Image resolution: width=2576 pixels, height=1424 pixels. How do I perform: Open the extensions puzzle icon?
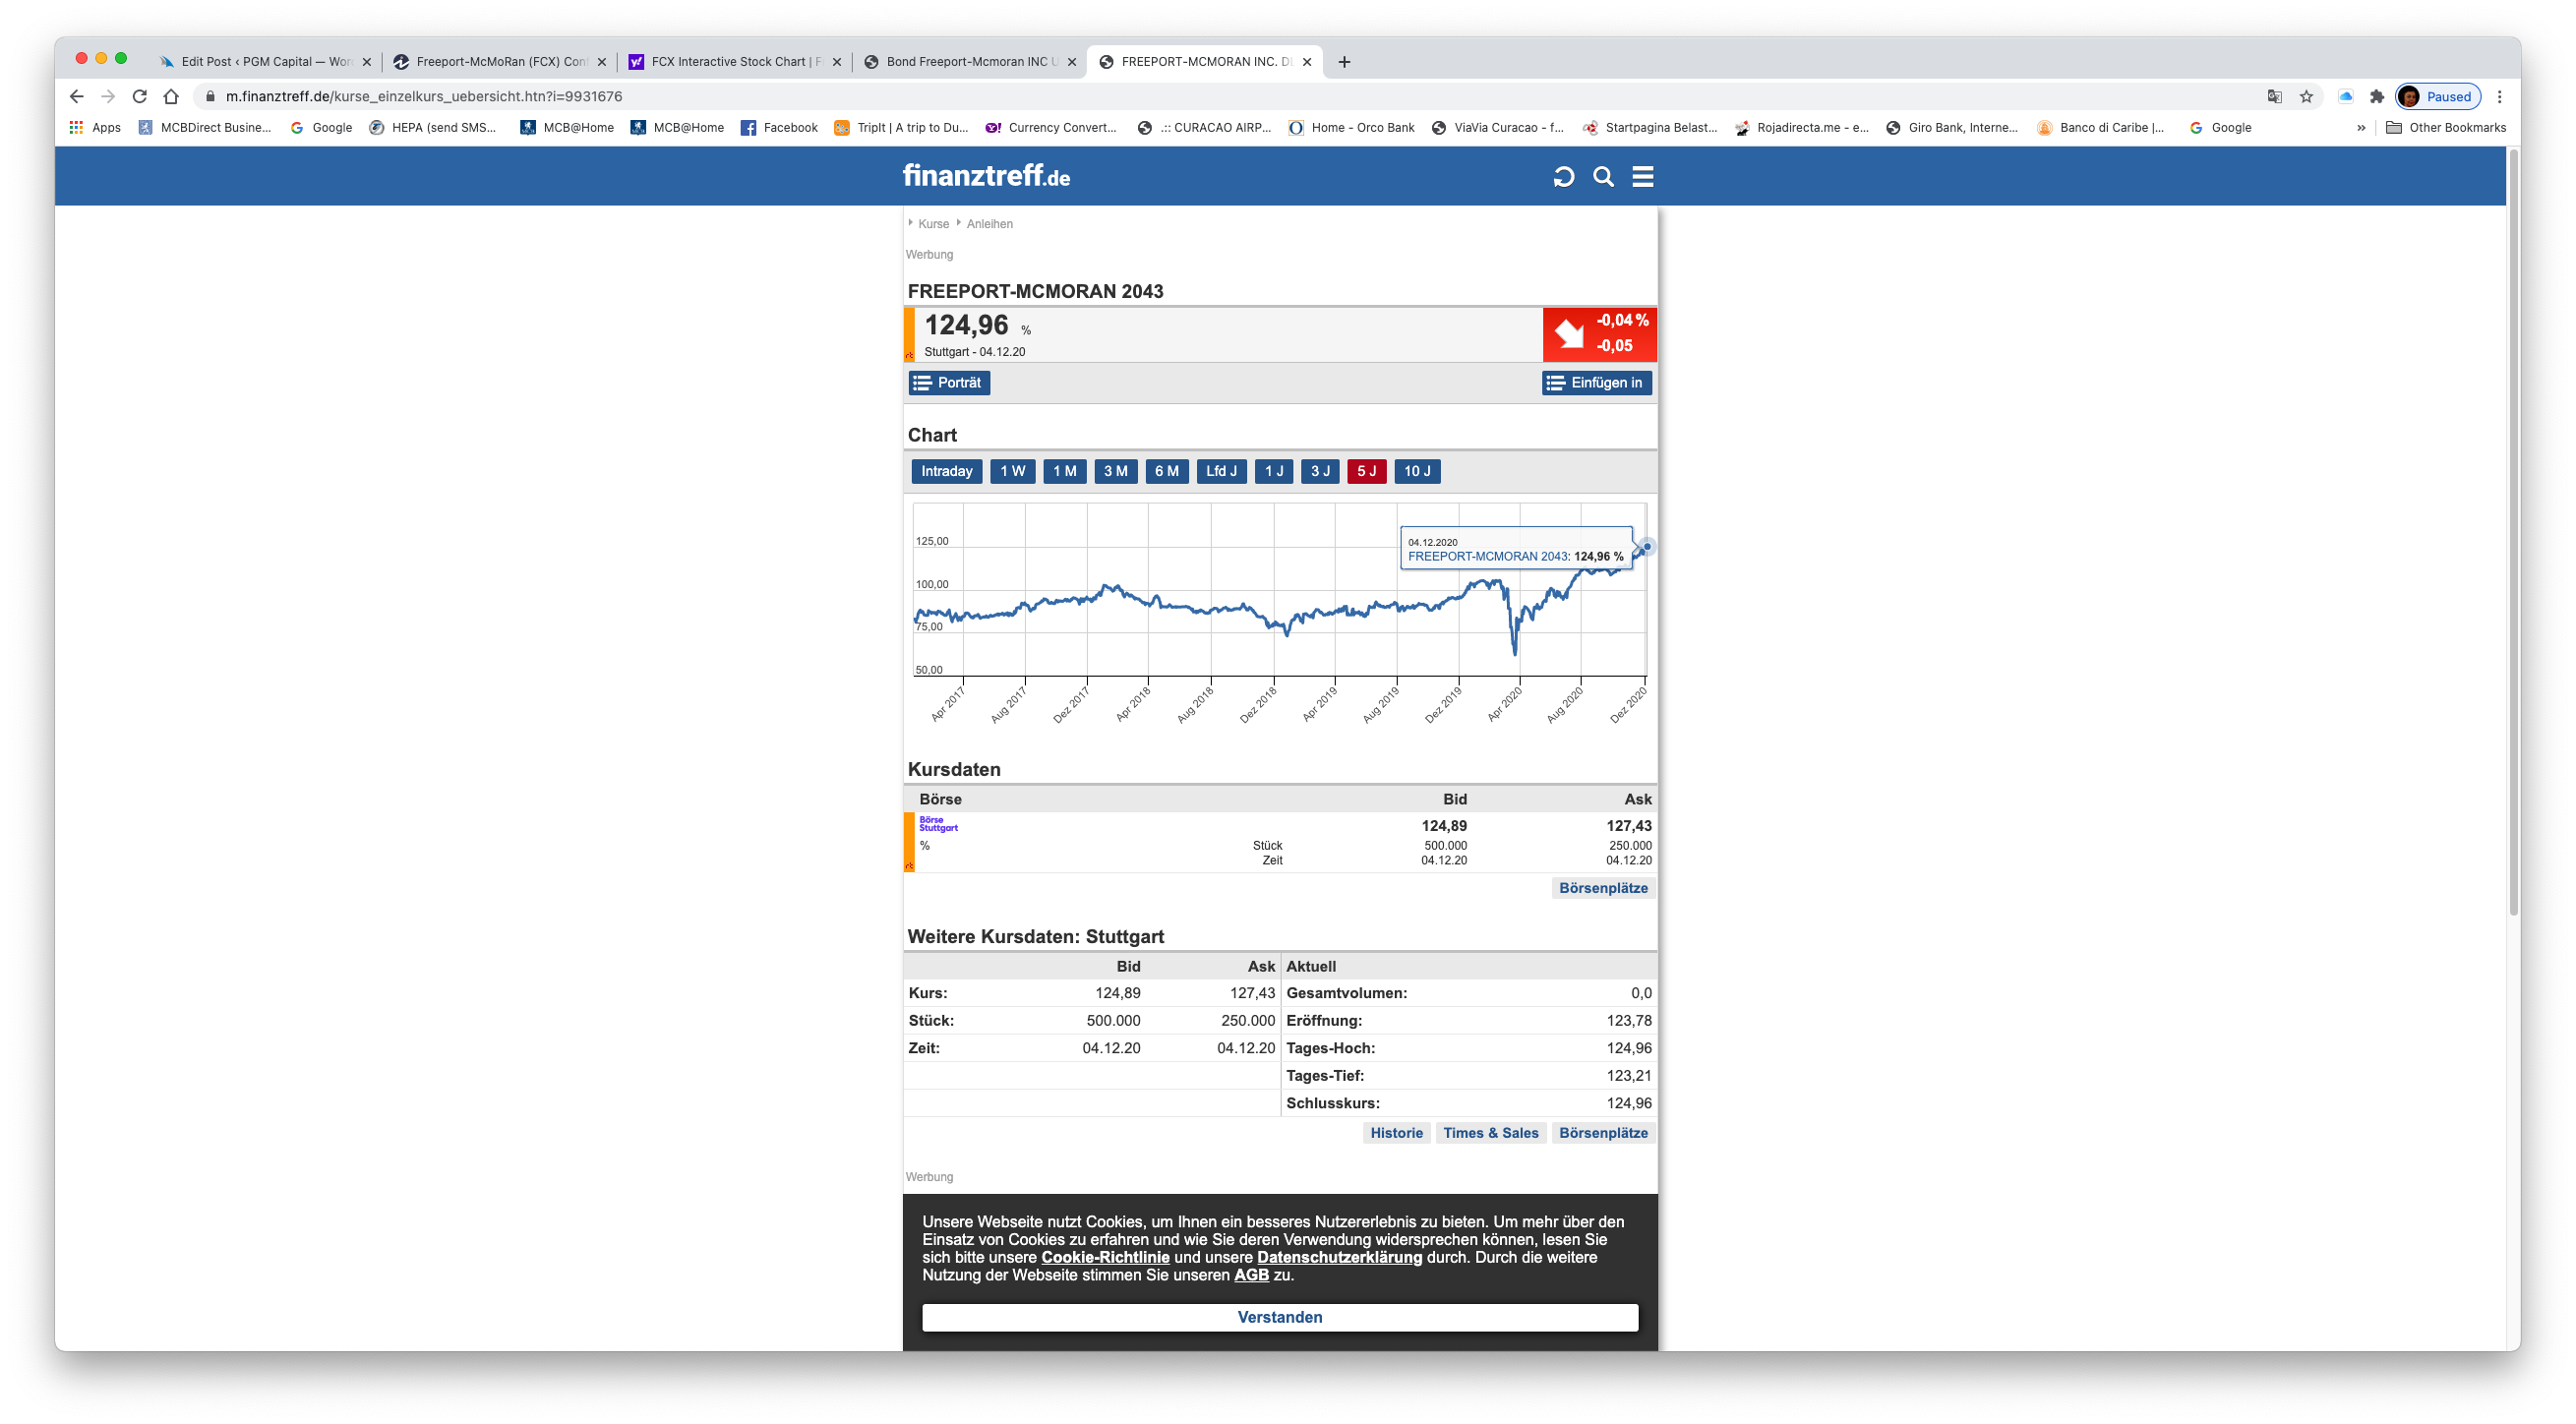(2376, 97)
